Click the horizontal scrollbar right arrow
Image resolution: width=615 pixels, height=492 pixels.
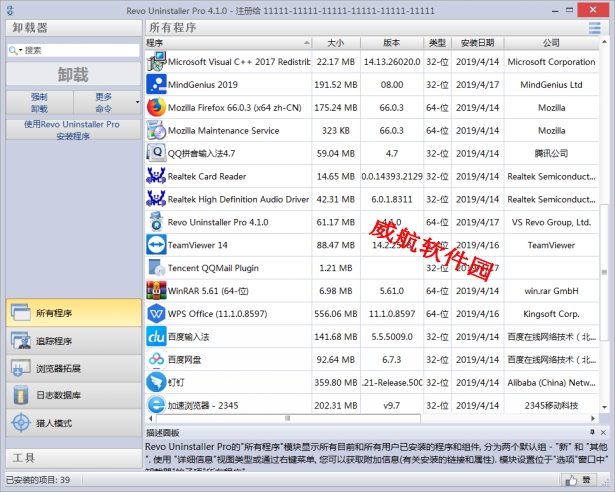[593, 418]
